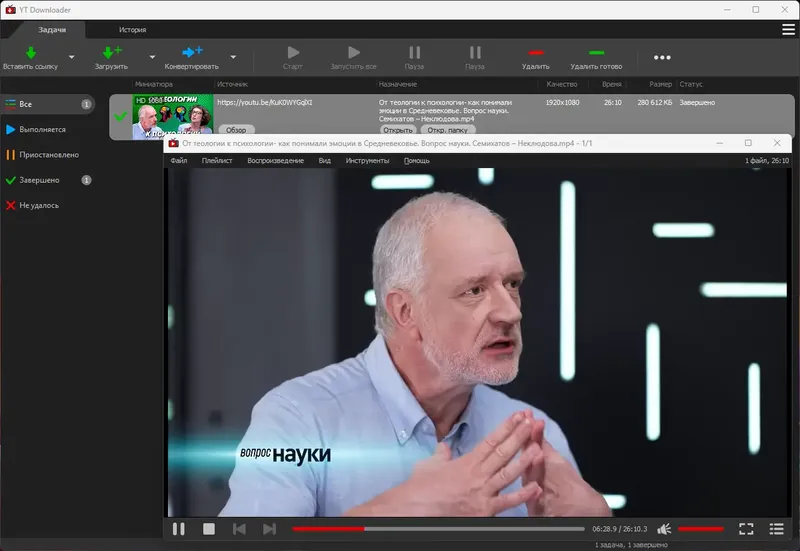Open the Помощь menu

[x=417, y=160]
